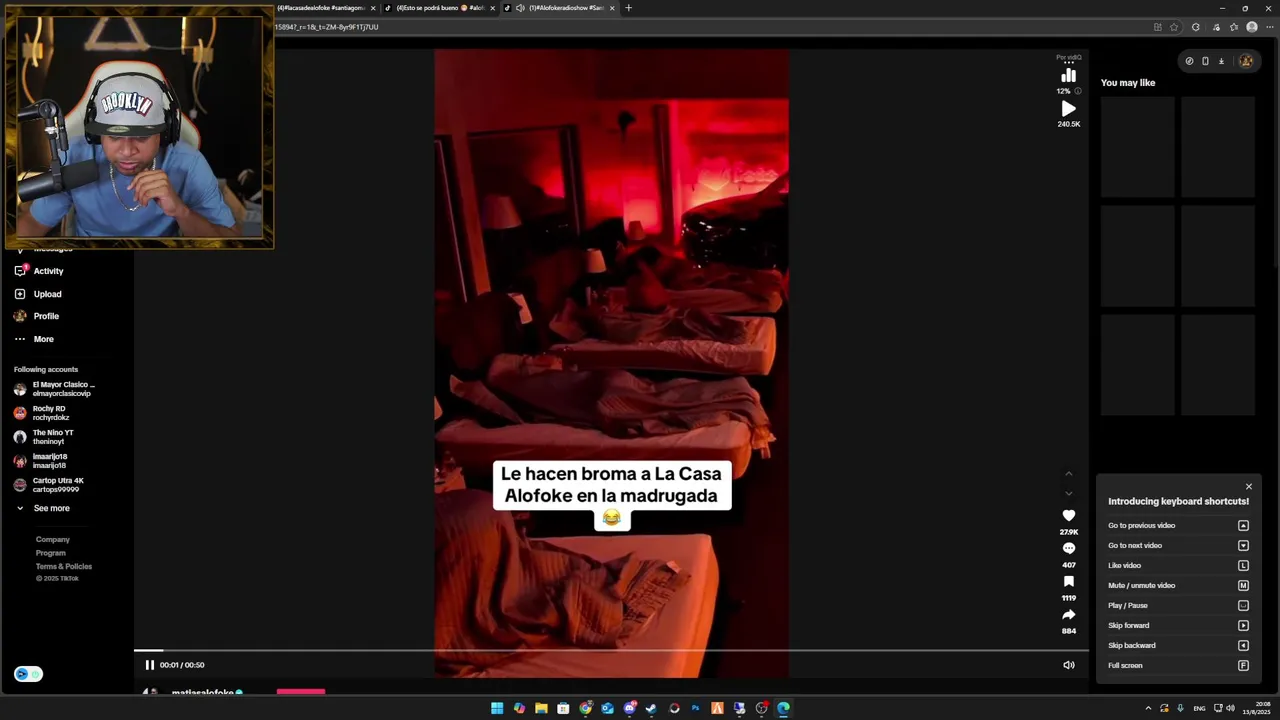This screenshot has width=1280, height=720.
Task: Click the Play / Pause space key icon
Action: point(1243,606)
